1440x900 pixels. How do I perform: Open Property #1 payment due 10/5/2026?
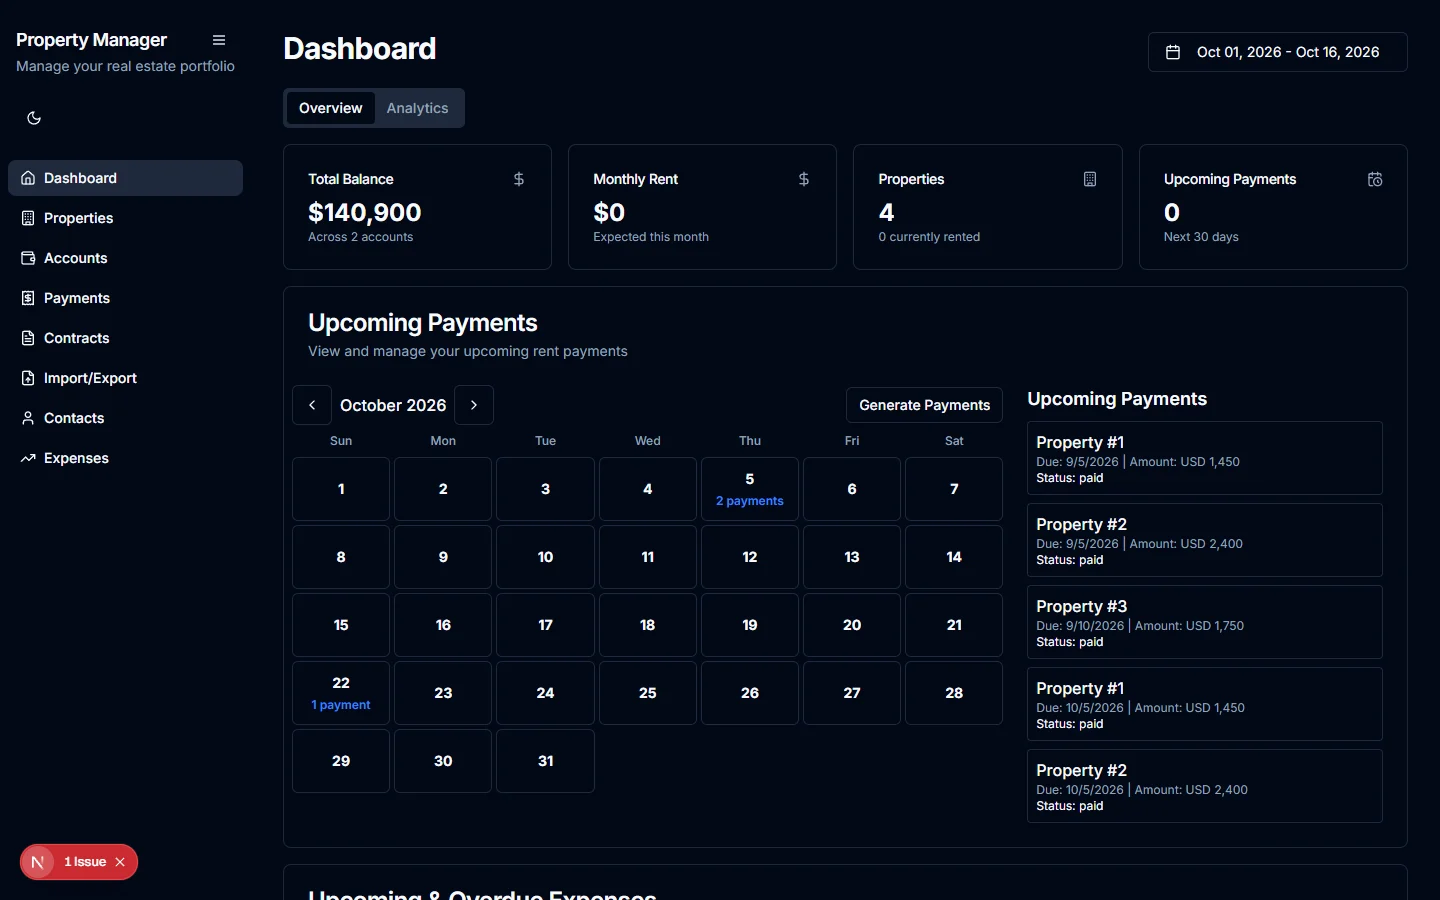click(1205, 704)
